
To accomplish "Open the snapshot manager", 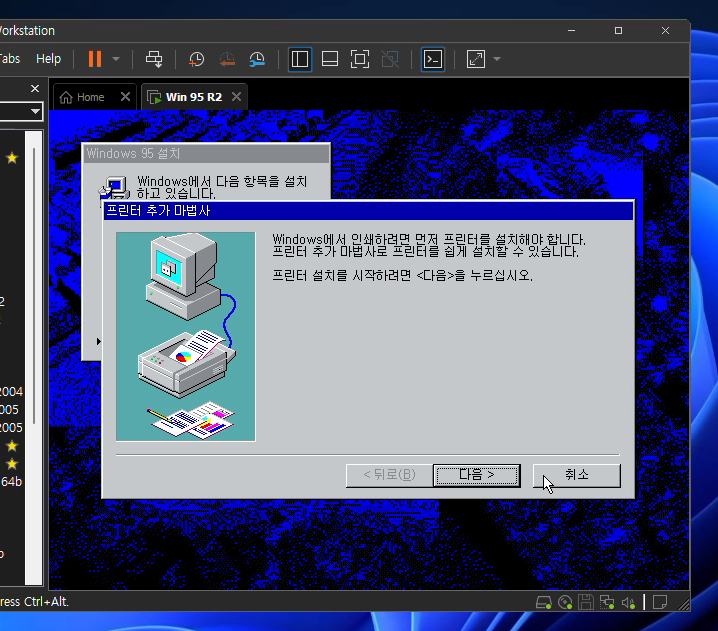I will 257,59.
